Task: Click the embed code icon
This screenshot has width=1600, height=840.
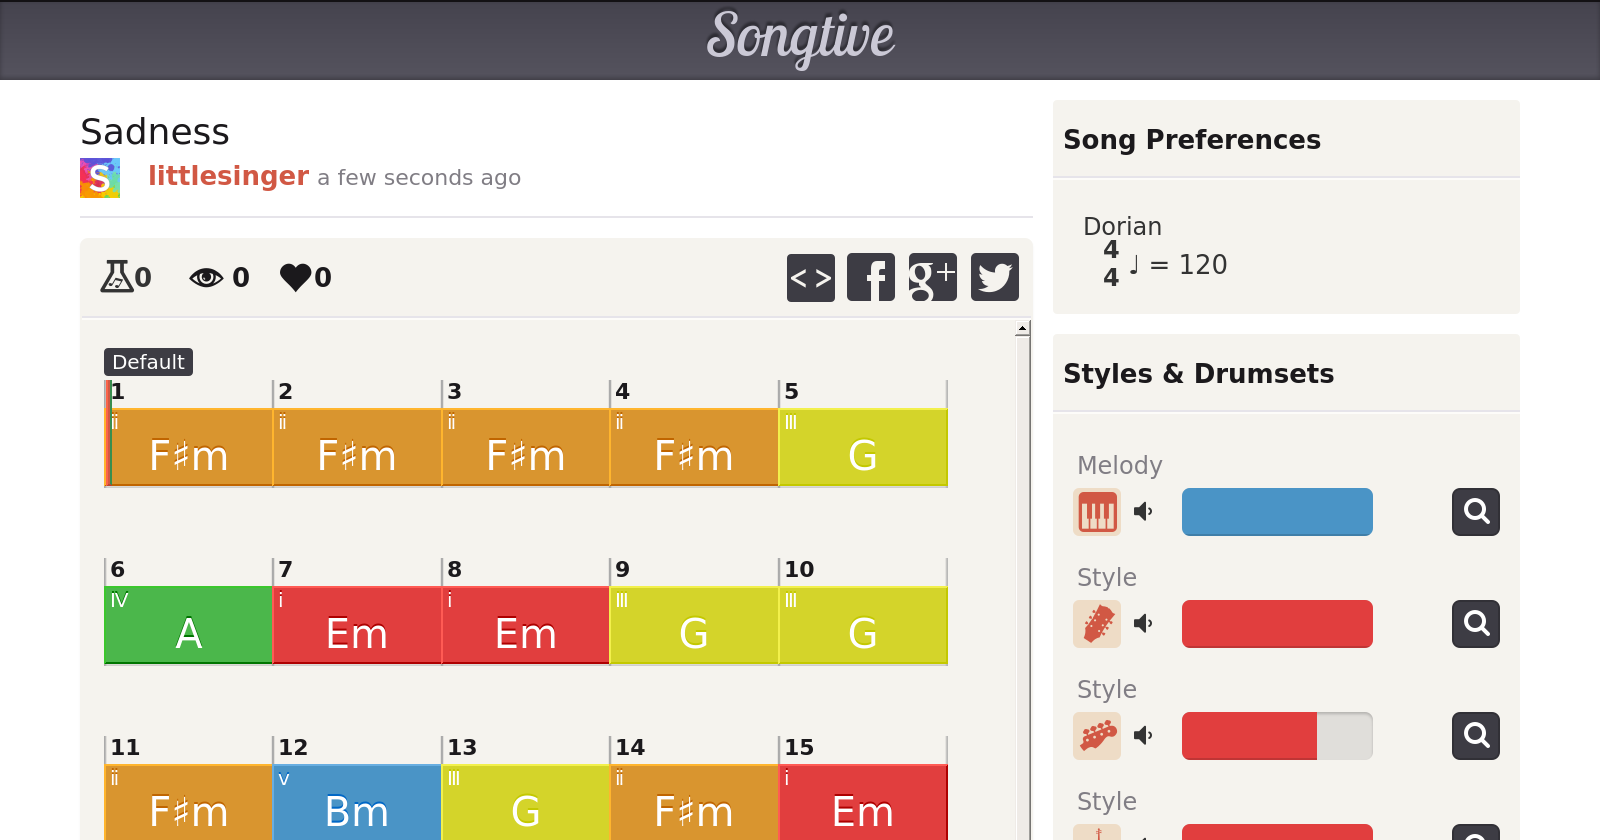Action: click(x=810, y=277)
